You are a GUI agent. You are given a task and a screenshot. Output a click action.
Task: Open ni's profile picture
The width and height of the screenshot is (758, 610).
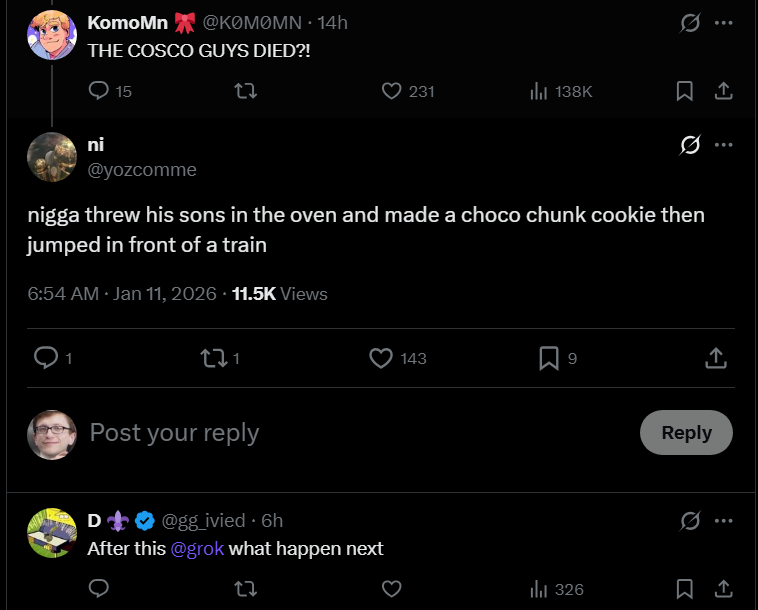52,157
